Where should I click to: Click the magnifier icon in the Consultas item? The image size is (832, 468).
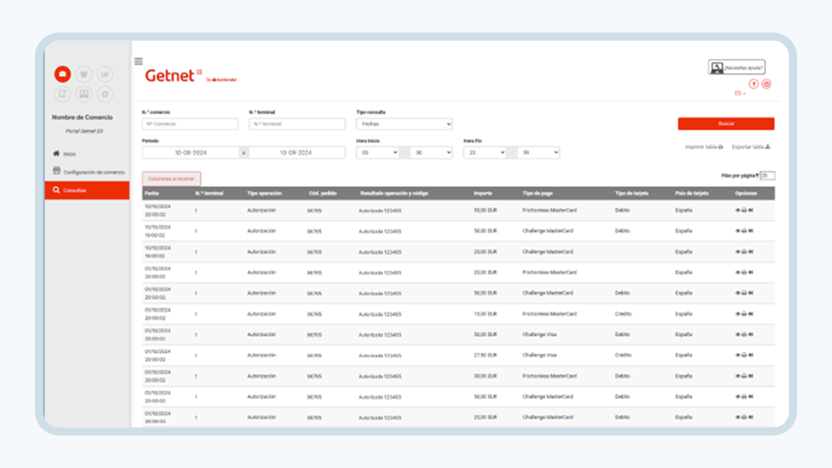click(56, 190)
